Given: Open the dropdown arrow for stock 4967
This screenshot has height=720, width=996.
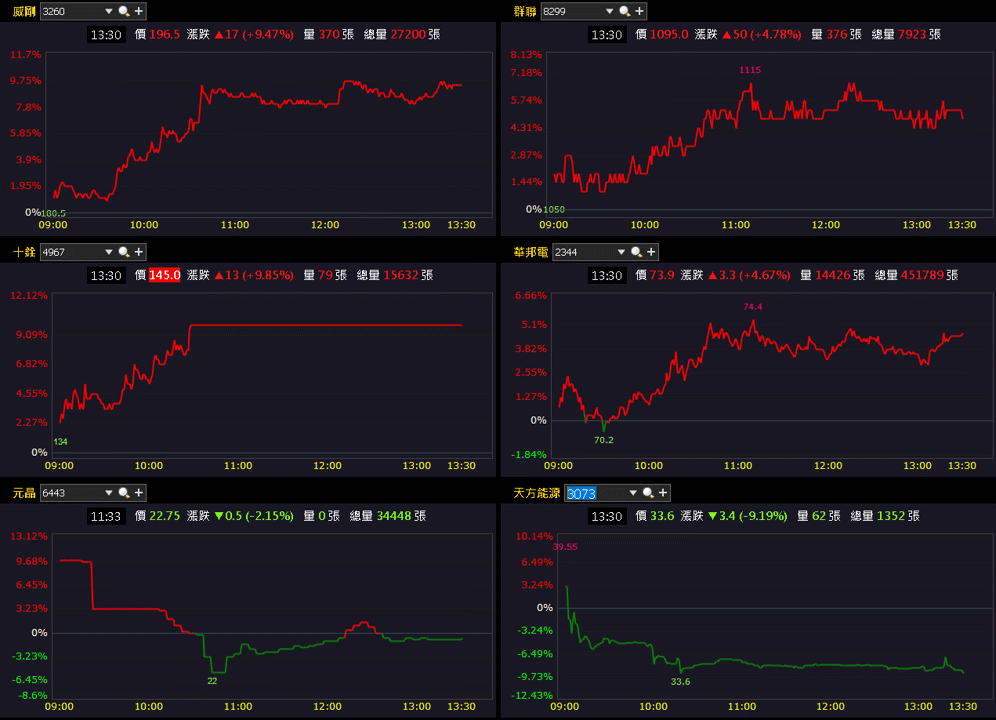Looking at the screenshot, I should 109,252.
